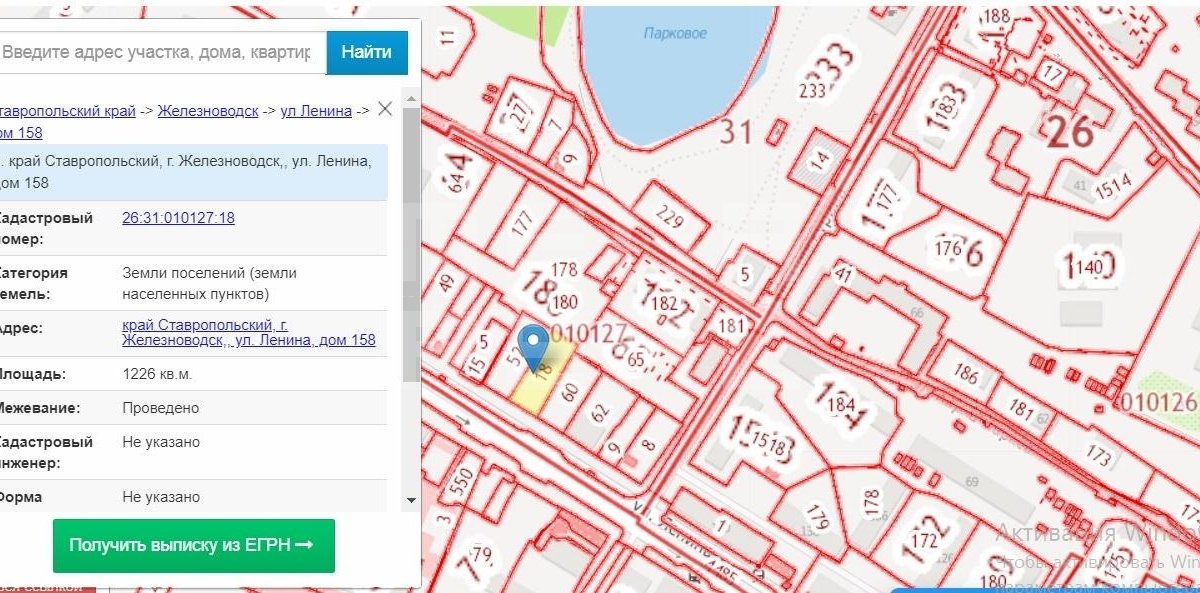Screen dimensions: 1200x593
Task: Open the ул Ленина breadcrumb link
Action: pyautogui.click(x=316, y=111)
